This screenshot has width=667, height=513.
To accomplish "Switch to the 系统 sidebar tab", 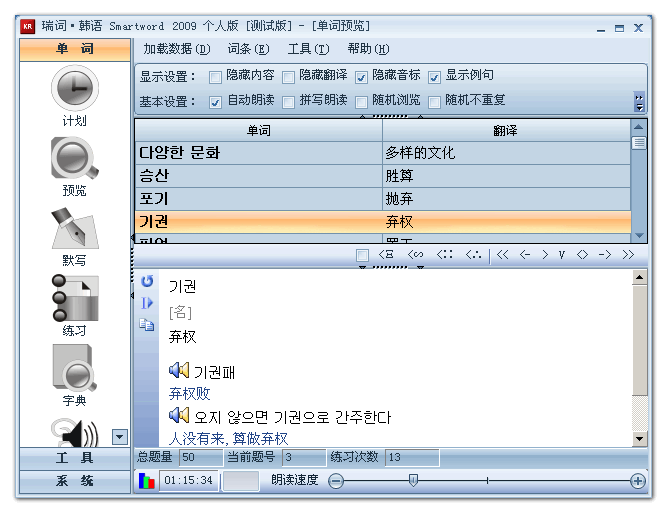I will click(75, 481).
